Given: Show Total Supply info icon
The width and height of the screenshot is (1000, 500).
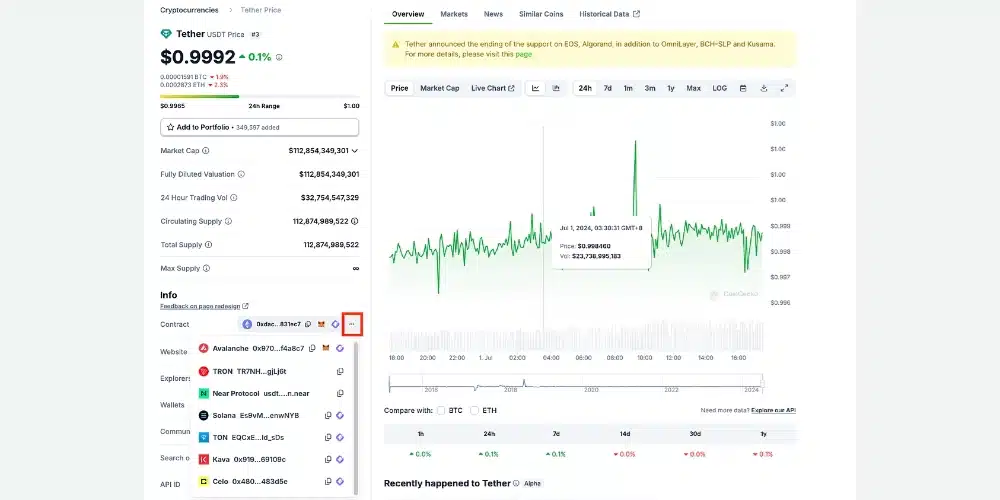Looking at the screenshot, I should point(209,245).
